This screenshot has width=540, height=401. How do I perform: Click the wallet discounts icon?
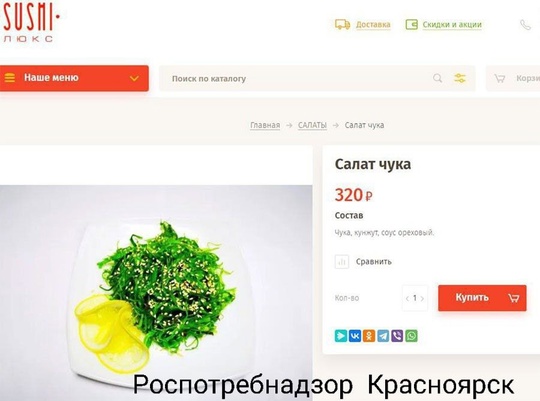[412, 24]
